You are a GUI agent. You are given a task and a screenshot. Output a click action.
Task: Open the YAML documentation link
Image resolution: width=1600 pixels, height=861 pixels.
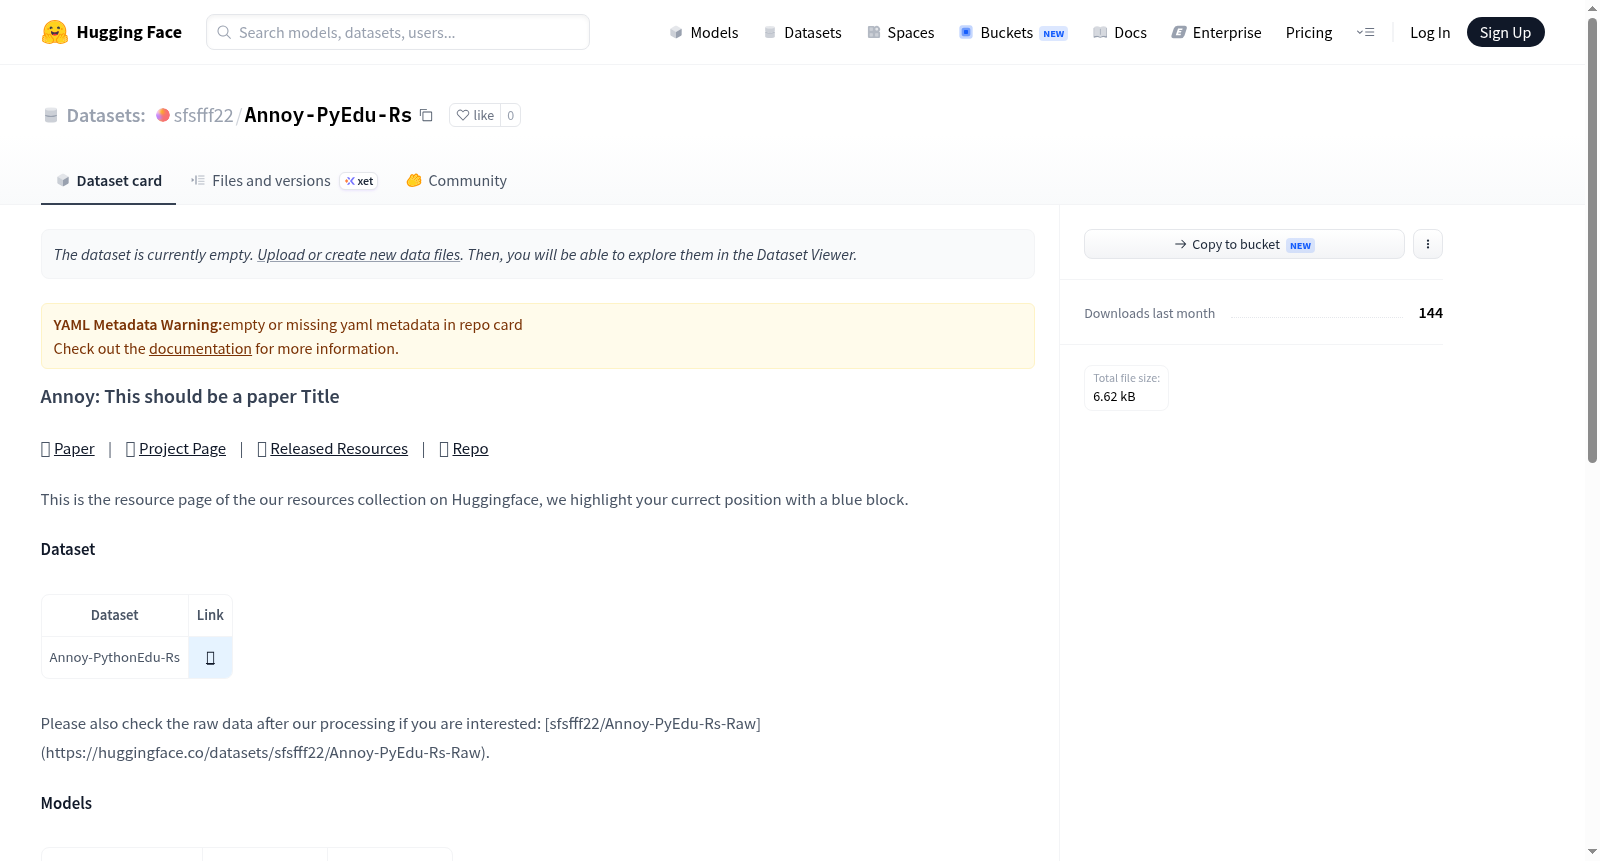[x=200, y=349]
